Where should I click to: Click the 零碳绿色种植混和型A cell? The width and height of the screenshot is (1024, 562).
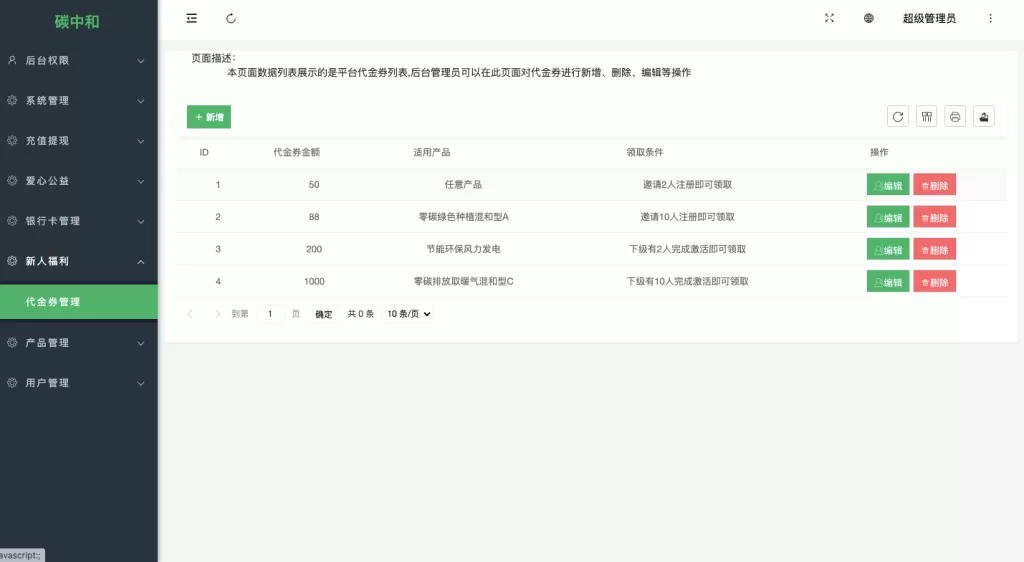pyautogui.click(x=464, y=217)
